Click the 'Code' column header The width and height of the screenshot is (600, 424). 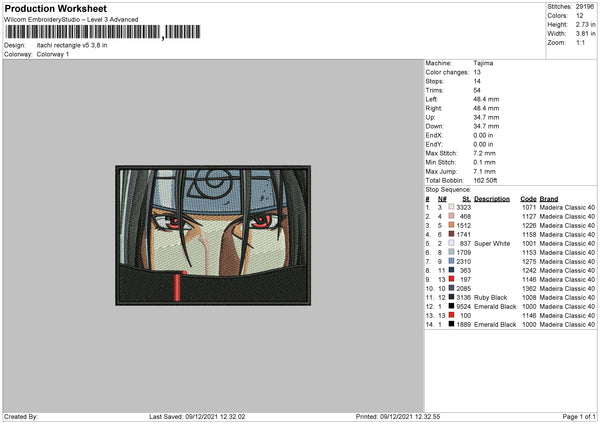(x=528, y=199)
